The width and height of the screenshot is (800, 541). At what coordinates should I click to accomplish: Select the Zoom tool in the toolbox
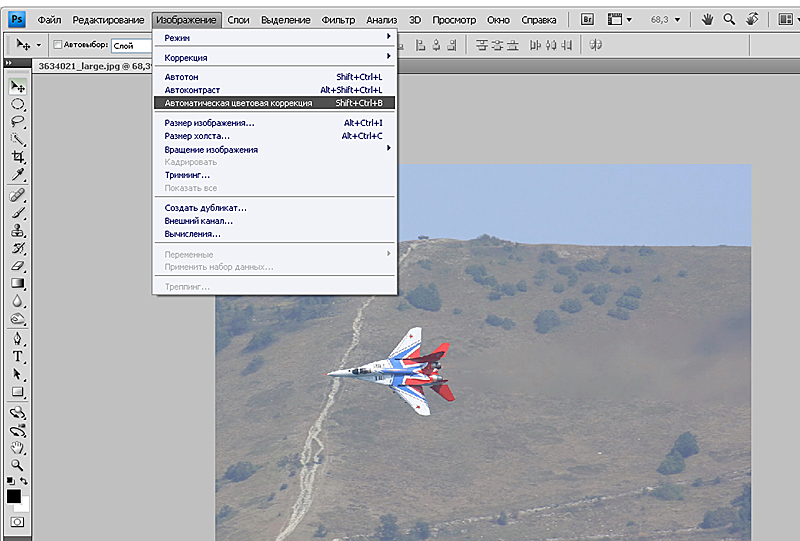tap(18, 465)
